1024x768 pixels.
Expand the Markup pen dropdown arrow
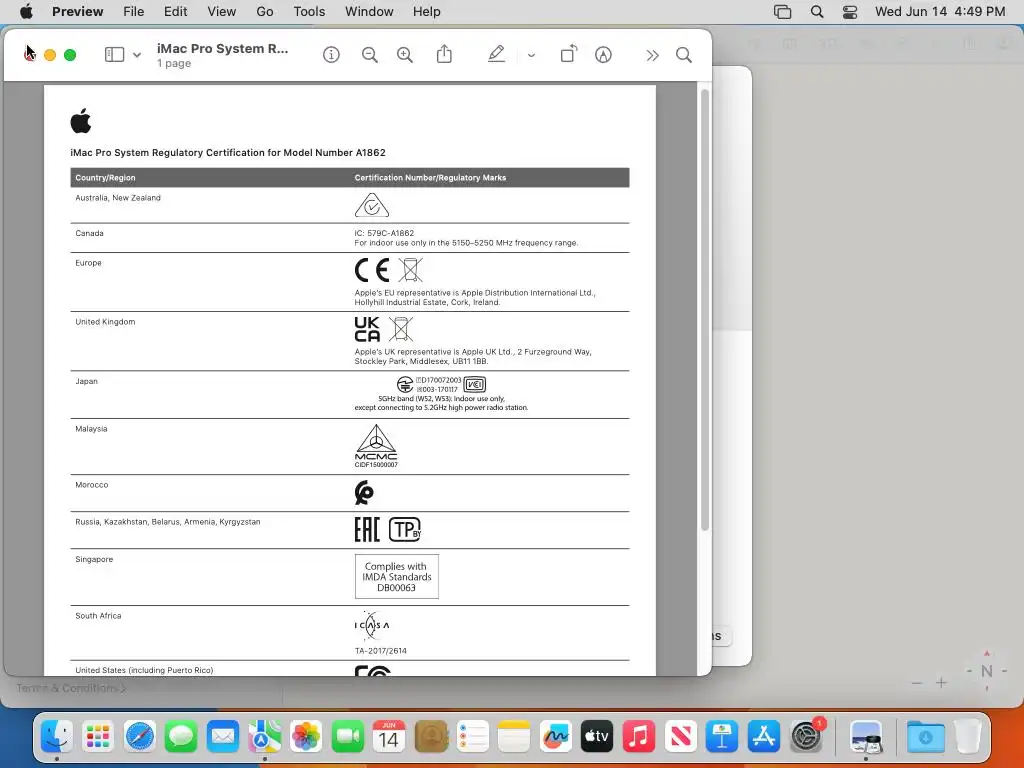pyautogui.click(x=532, y=56)
